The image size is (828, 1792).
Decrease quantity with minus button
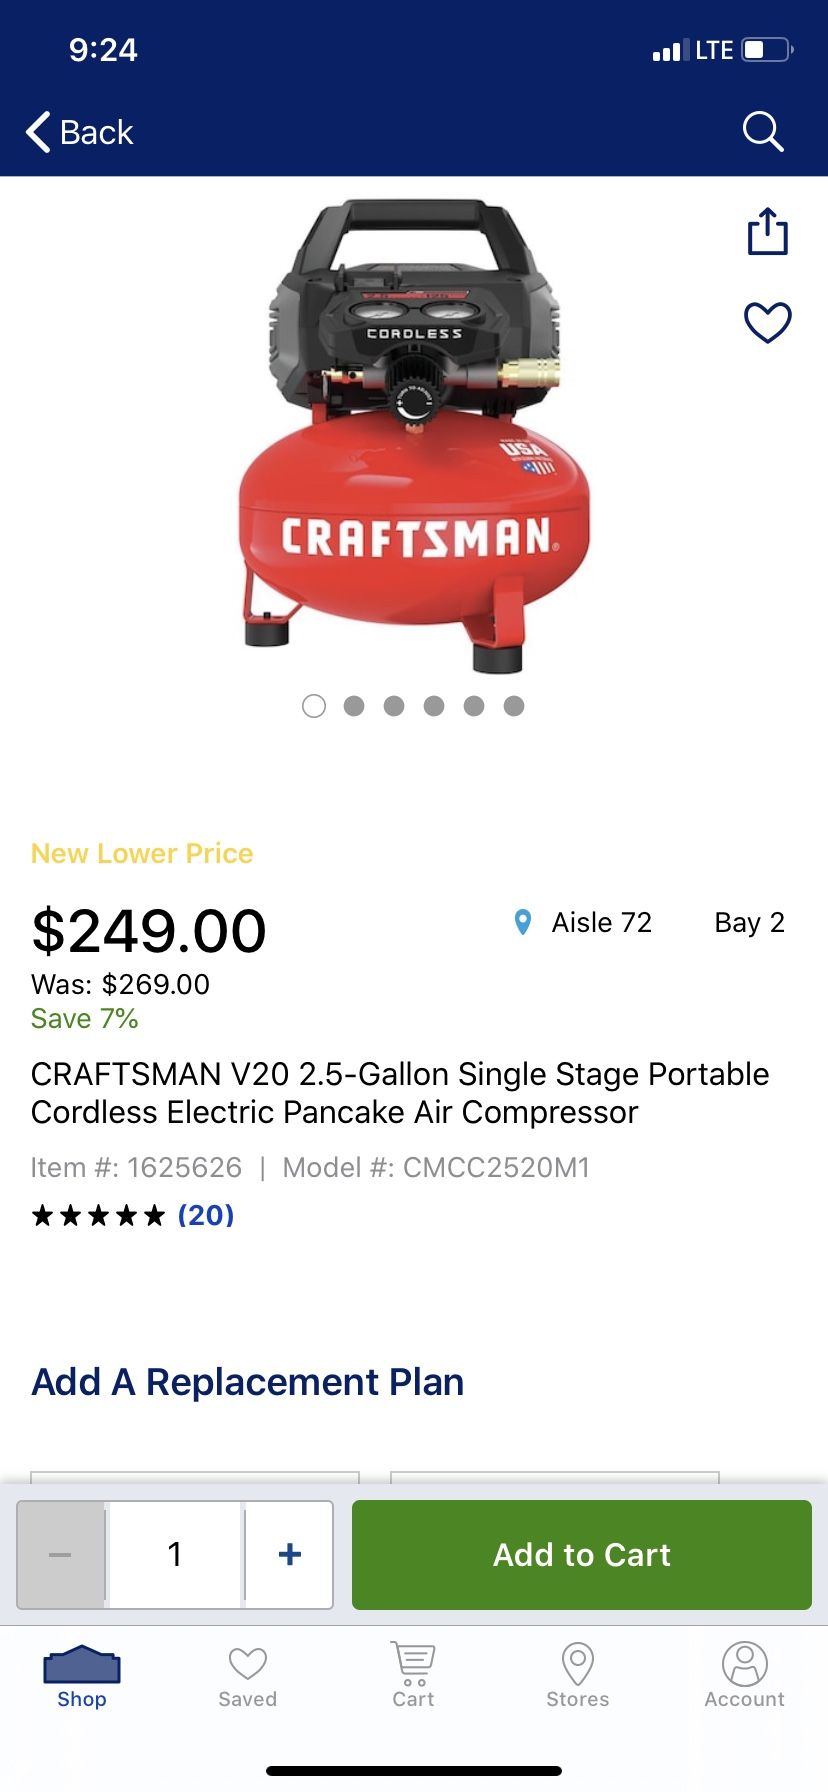click(x=61, y=1554)
